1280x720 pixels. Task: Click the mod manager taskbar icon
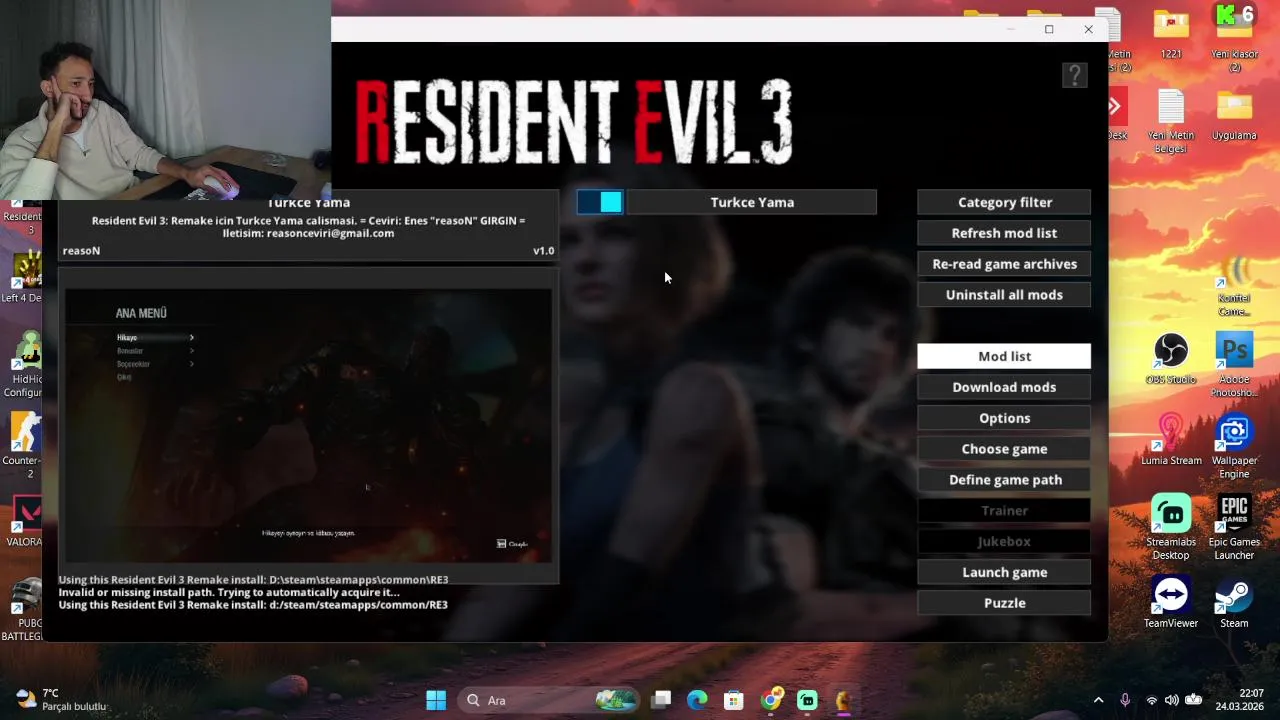843,700
